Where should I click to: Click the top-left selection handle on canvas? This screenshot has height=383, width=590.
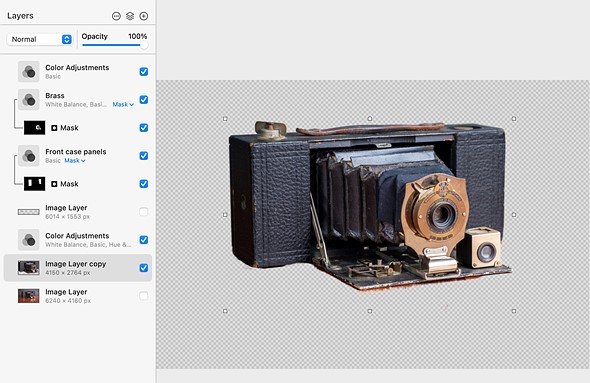[x=225, y=119]
